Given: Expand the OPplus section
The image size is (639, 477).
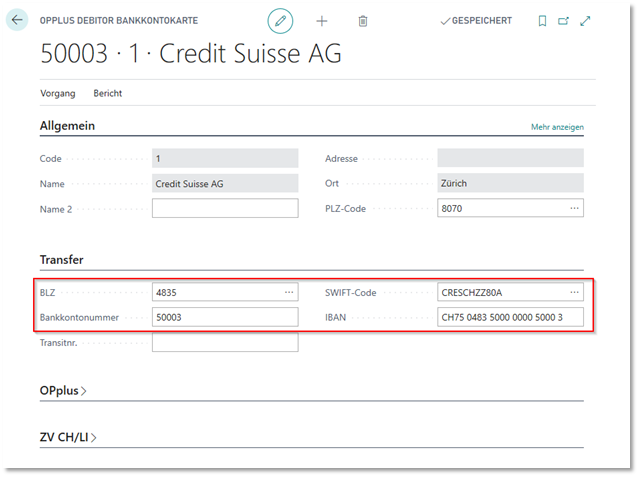Looking at the screenshot, I should click(63, 391).
